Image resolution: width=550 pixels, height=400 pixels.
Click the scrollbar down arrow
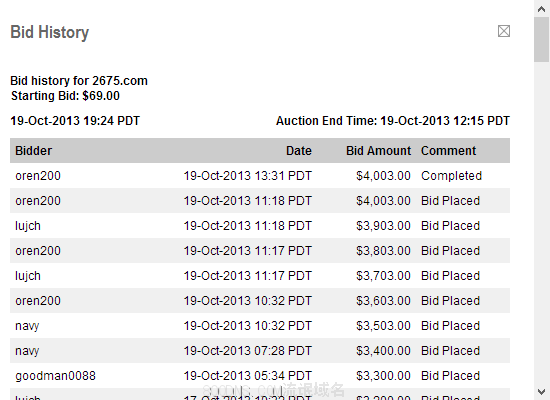tap(542, 392)
